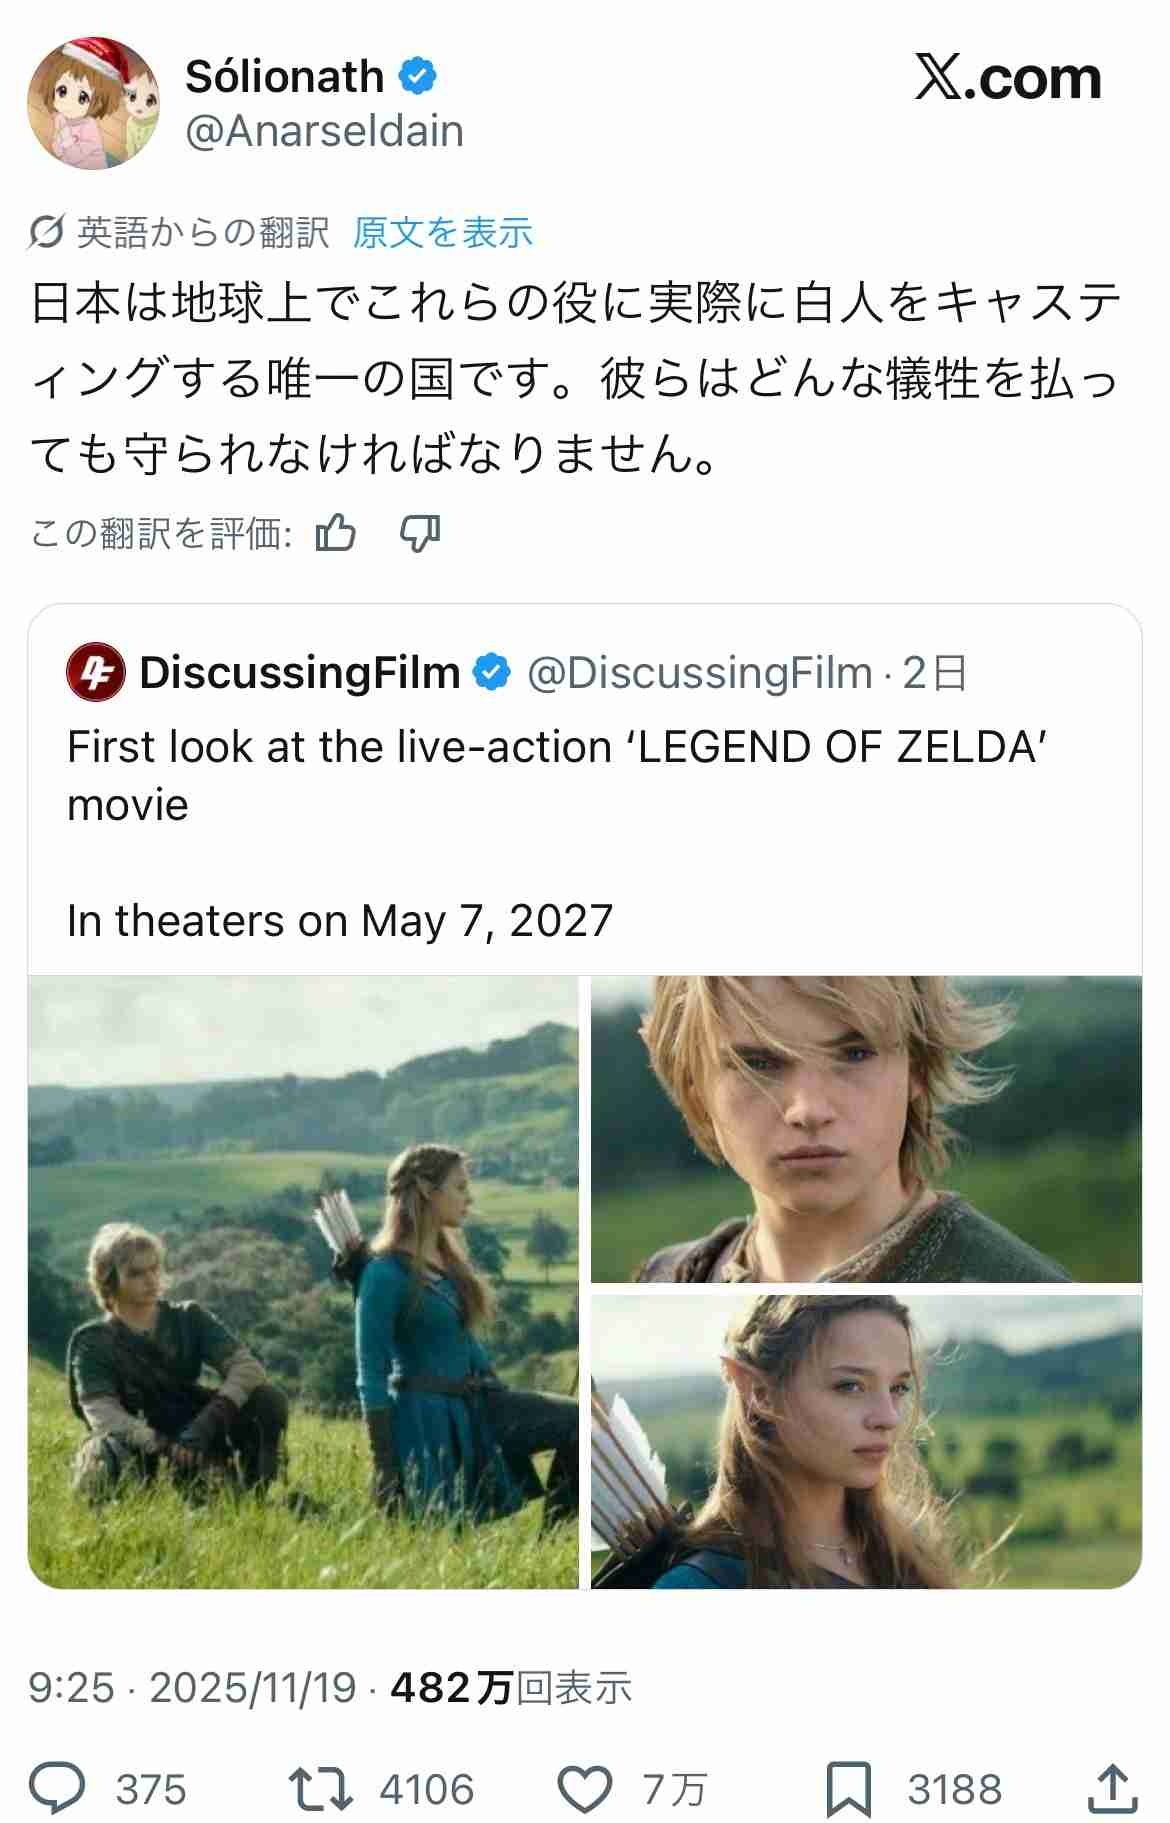The height and width of the screenshot is (1823, 1170).
Task: Like the post with the heart icon
Action: tap(584, 1789)
